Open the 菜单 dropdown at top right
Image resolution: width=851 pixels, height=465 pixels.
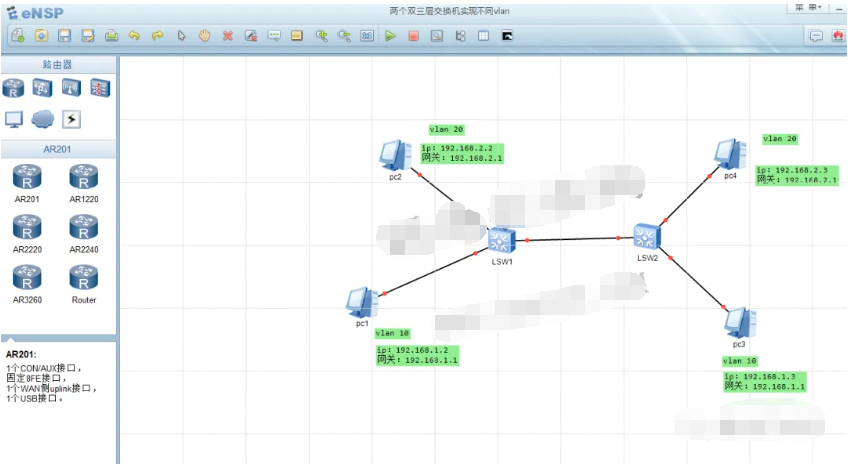[808, 8]
